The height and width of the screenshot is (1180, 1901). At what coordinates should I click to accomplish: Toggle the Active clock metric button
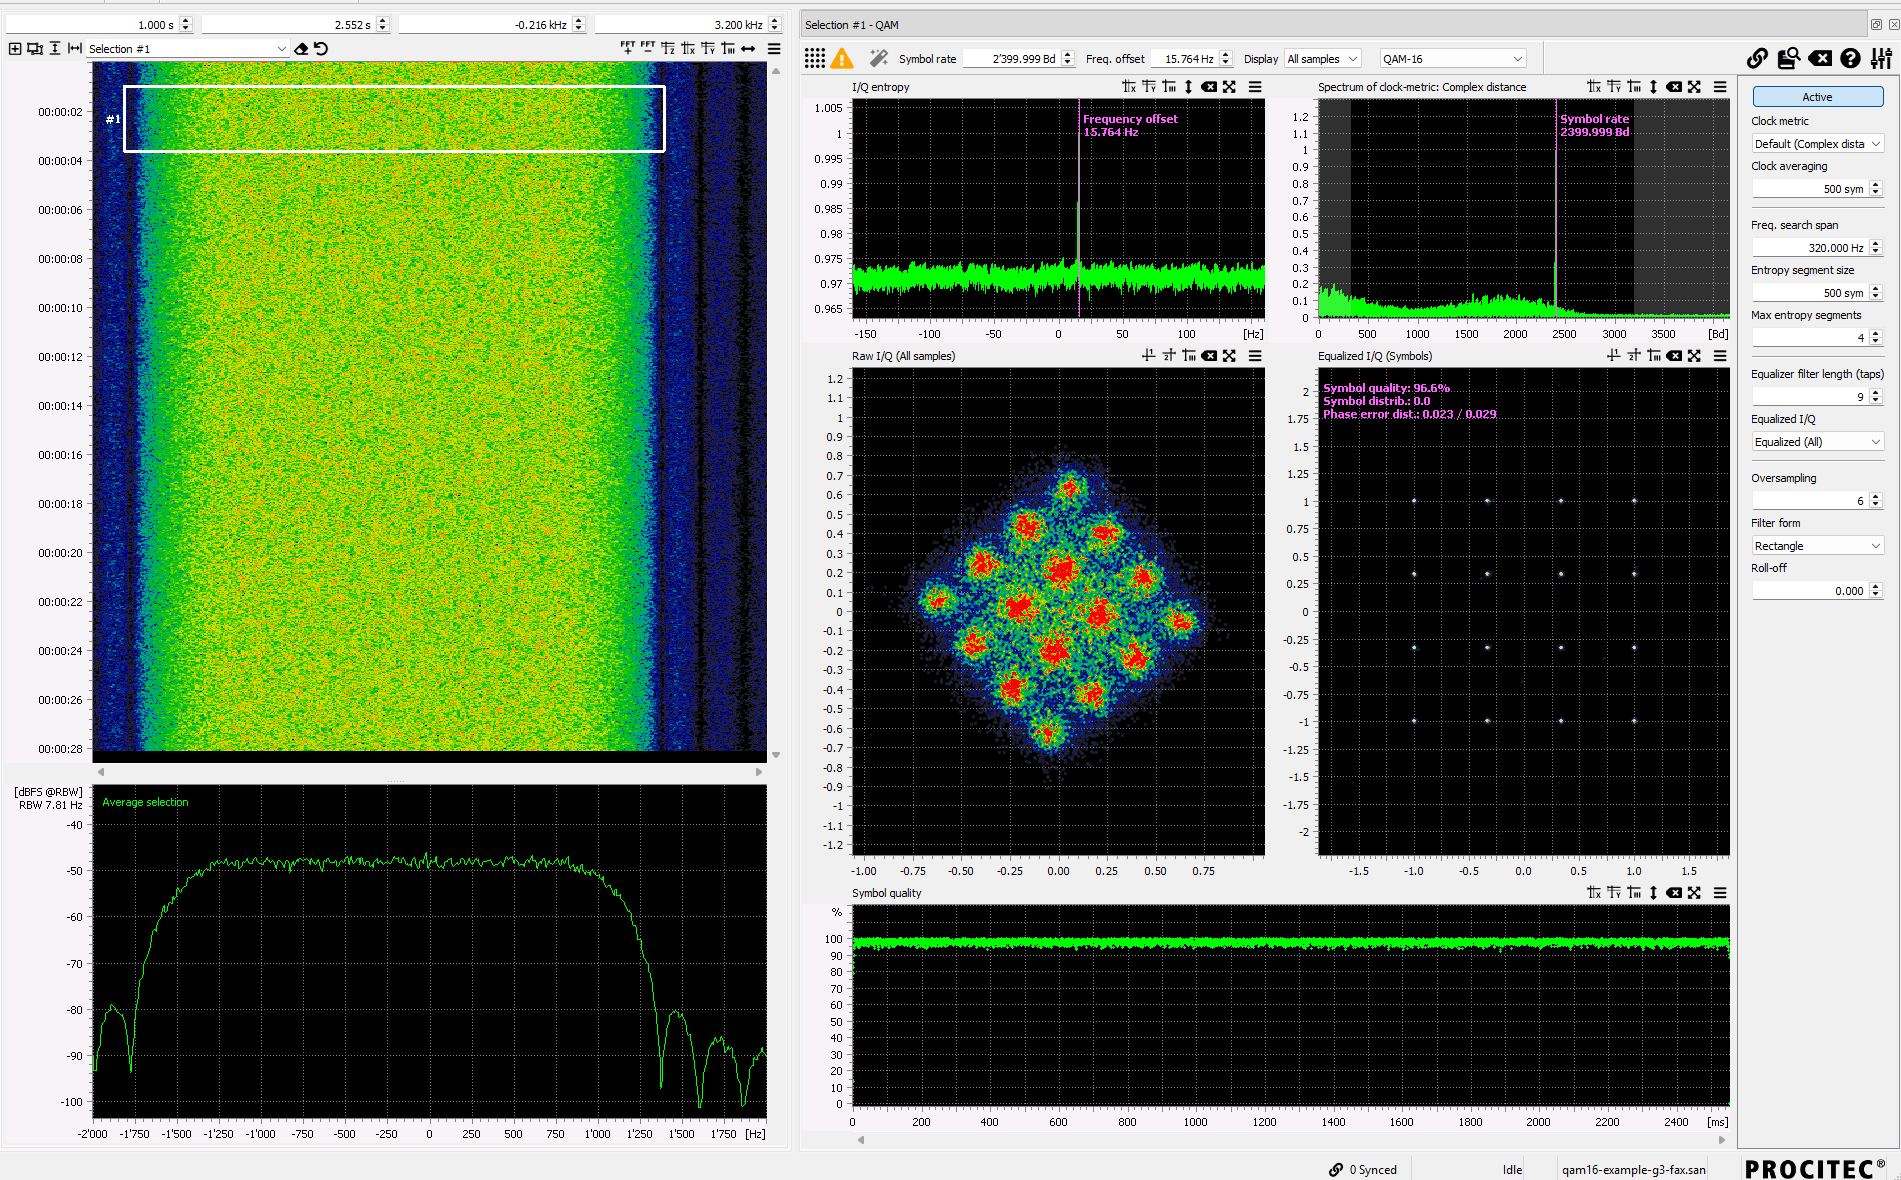coord(1817,96)
